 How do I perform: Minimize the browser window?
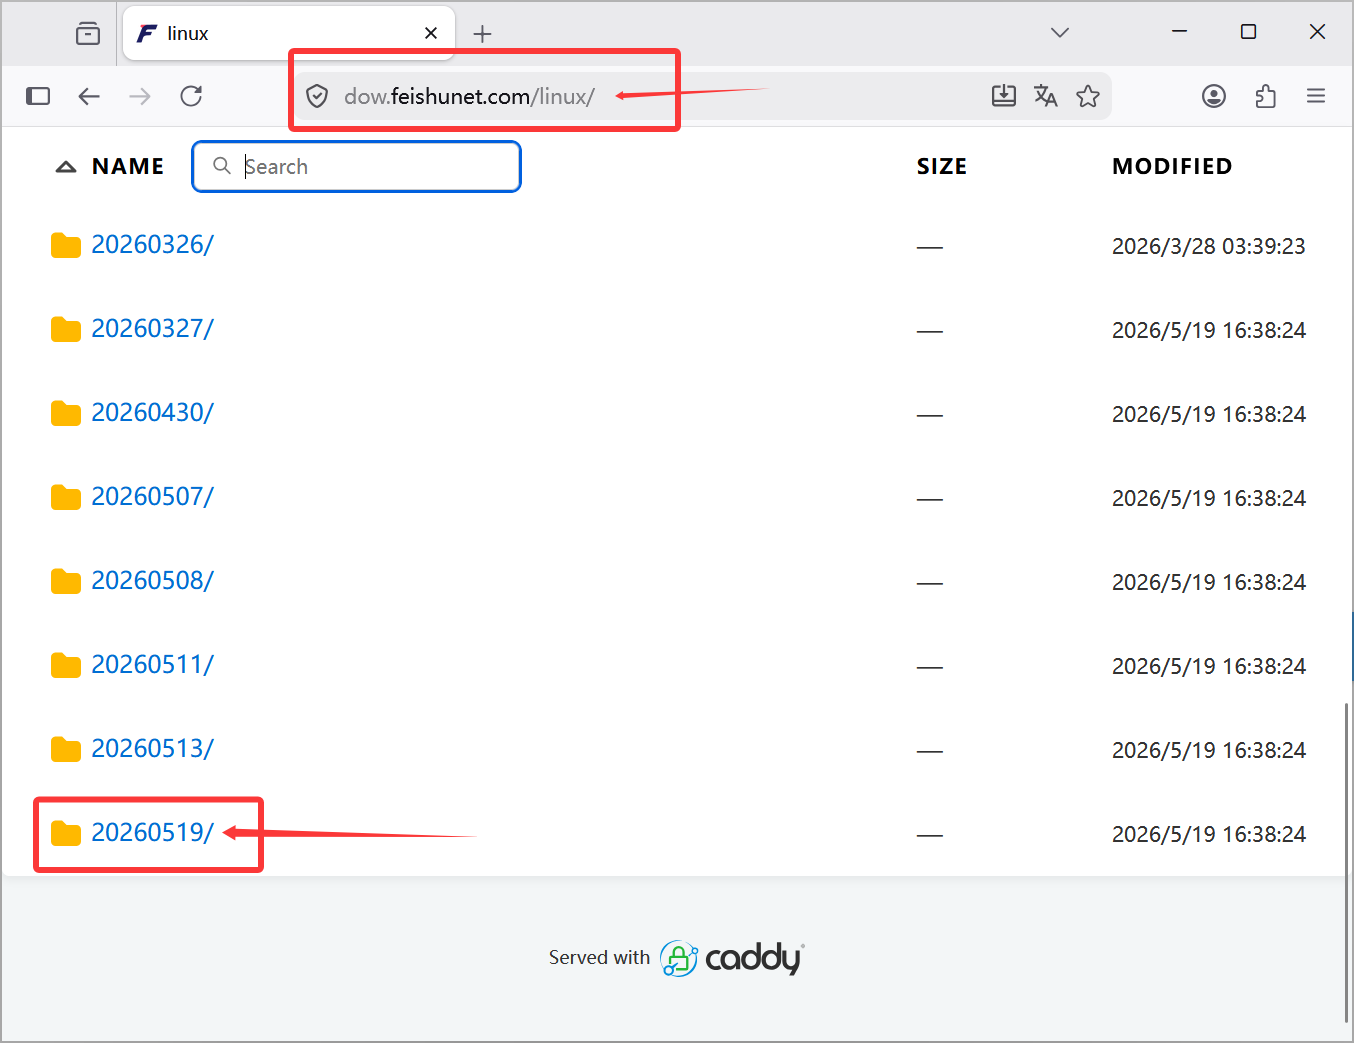pyautogui.click(x=1180, y=32)
